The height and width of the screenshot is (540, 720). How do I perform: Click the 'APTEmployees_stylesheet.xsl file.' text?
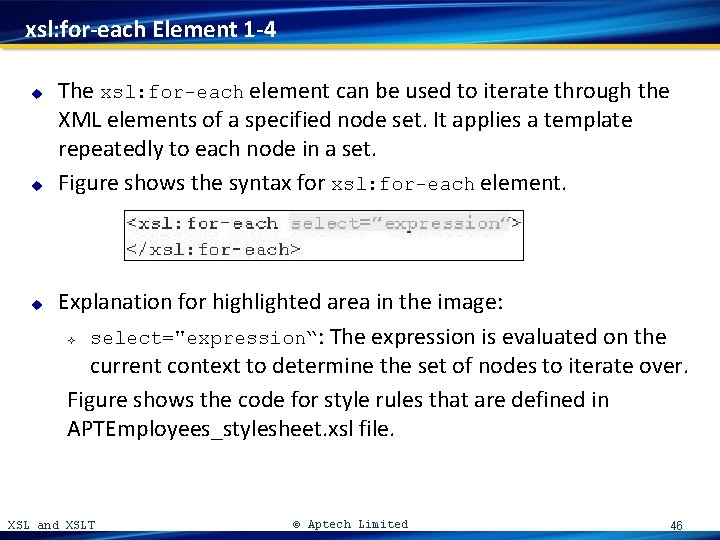[231, 429]
